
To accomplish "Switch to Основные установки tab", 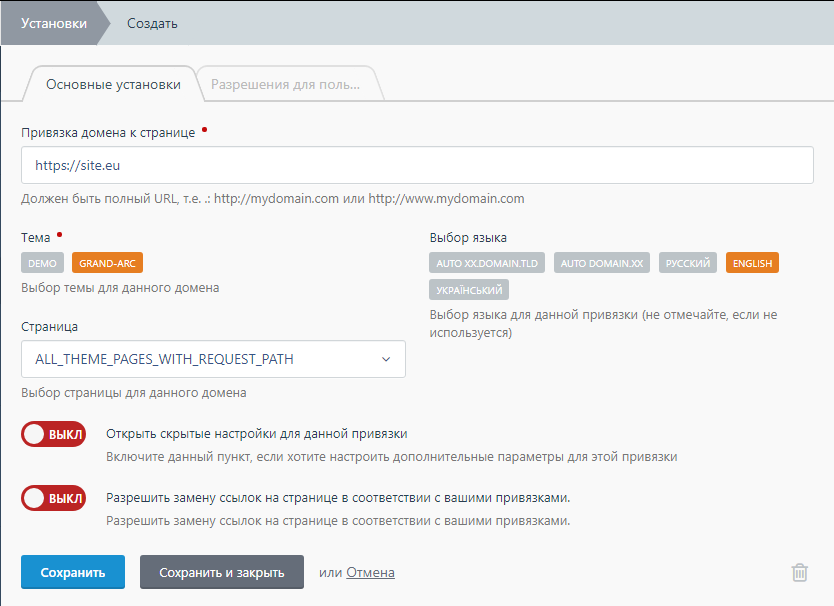I will [x=113, y=84].
